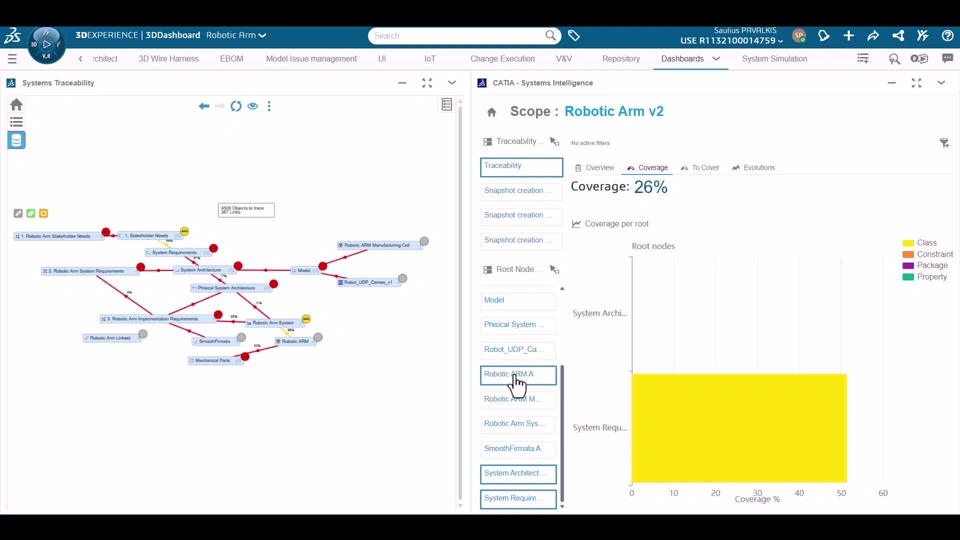960x540 pixels.
Task: Select the Traceability list item
Action: pyautogui.click(x=521, y=167)
